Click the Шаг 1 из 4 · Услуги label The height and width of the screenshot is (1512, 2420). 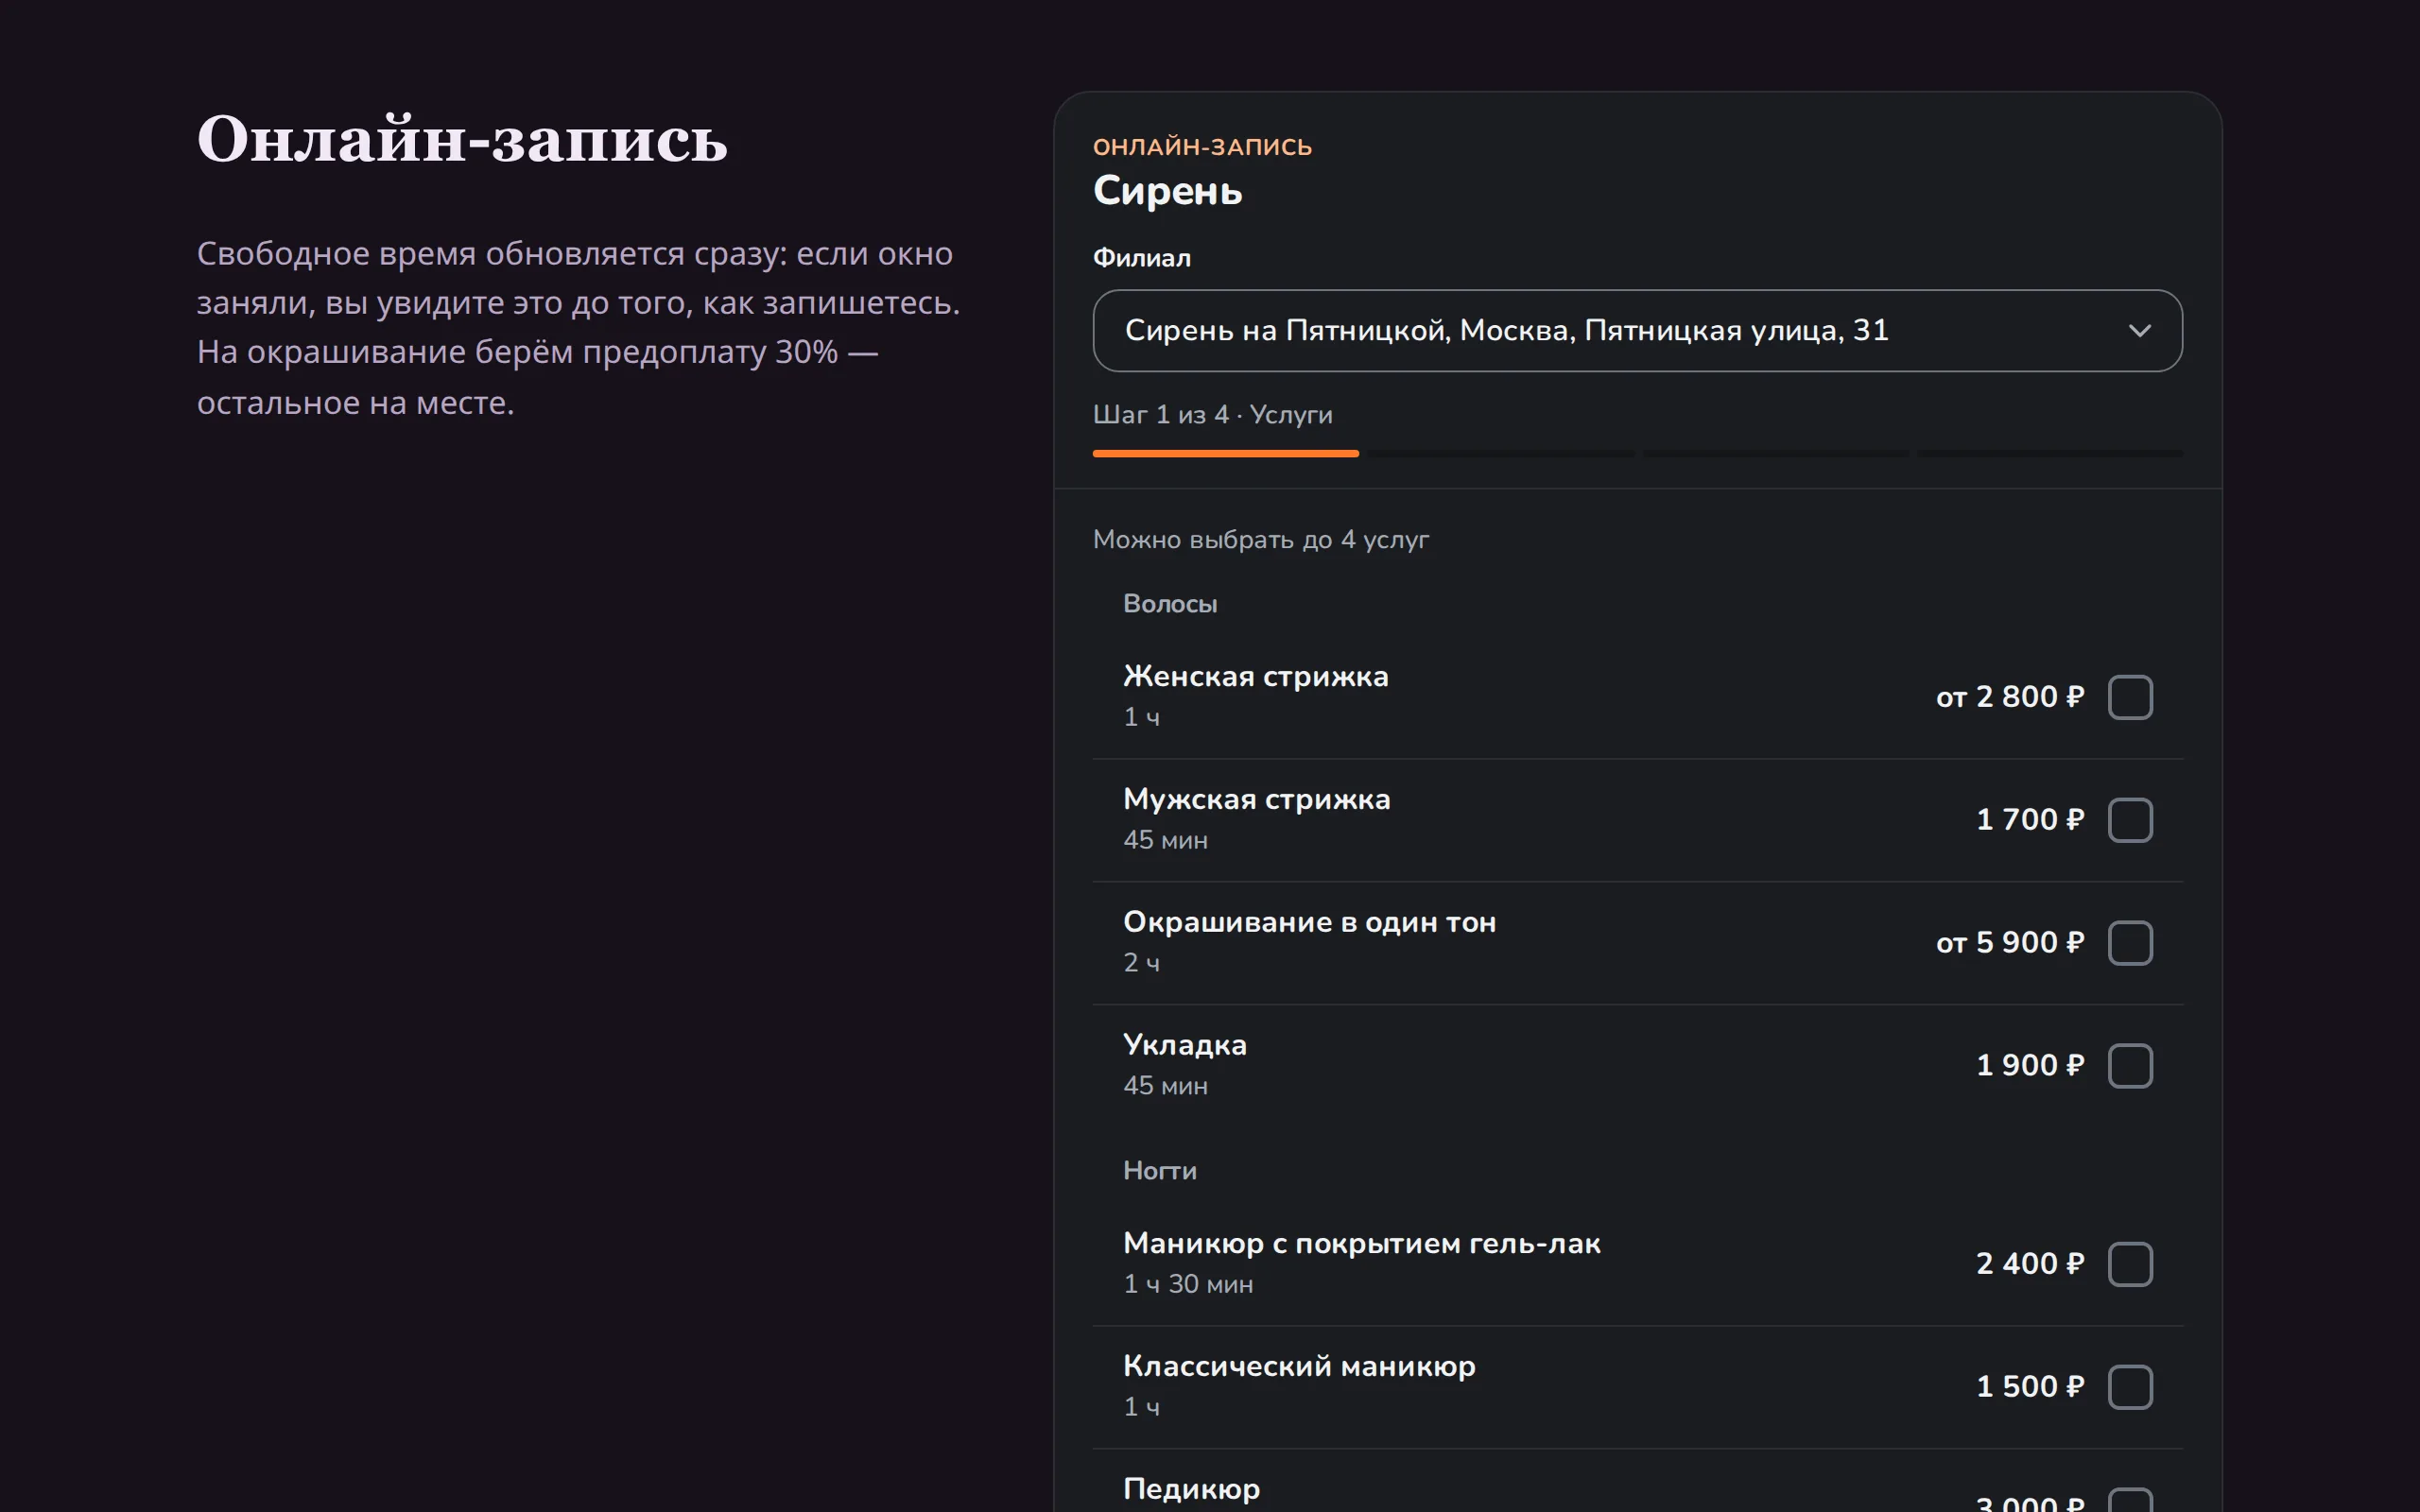[x=1213, y=415]
